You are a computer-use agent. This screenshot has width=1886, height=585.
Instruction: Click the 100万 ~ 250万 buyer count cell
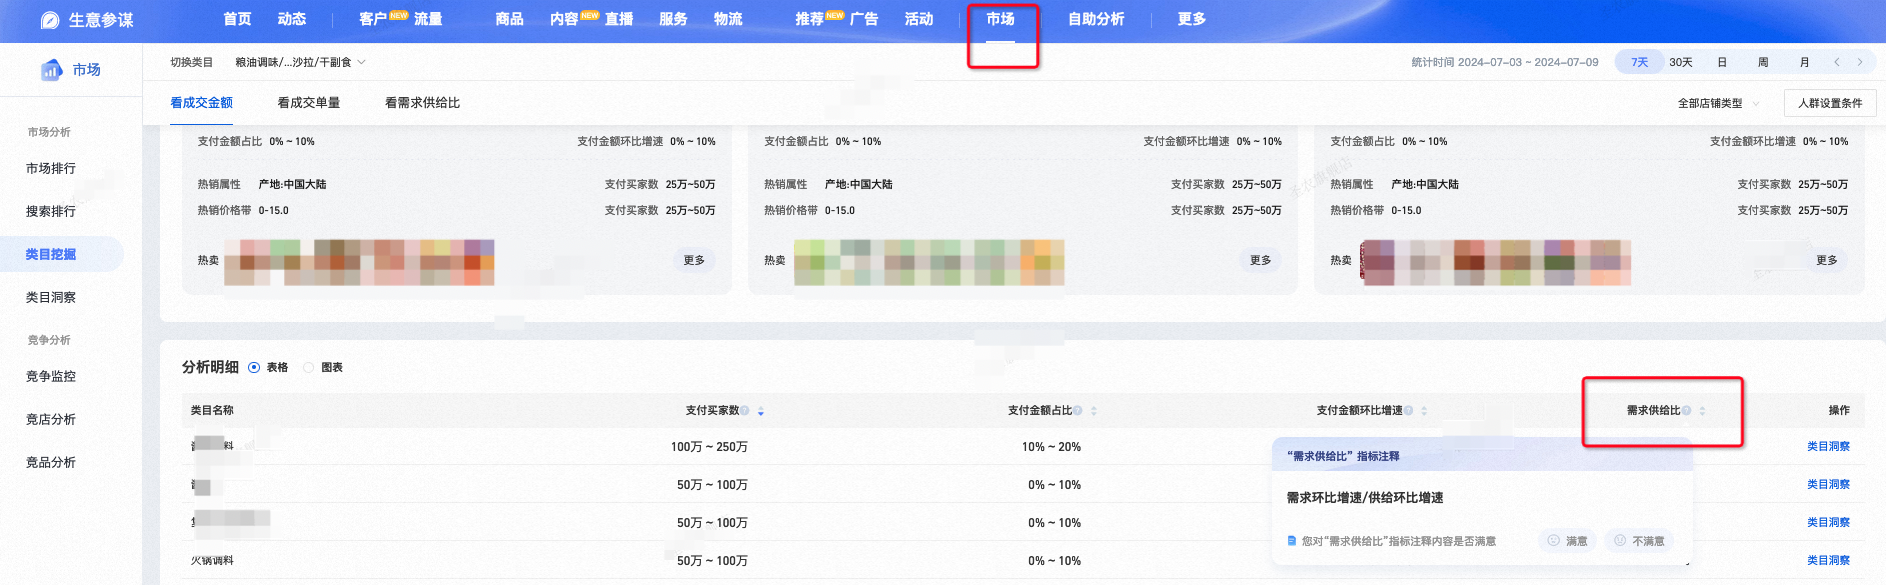(709, 447)
